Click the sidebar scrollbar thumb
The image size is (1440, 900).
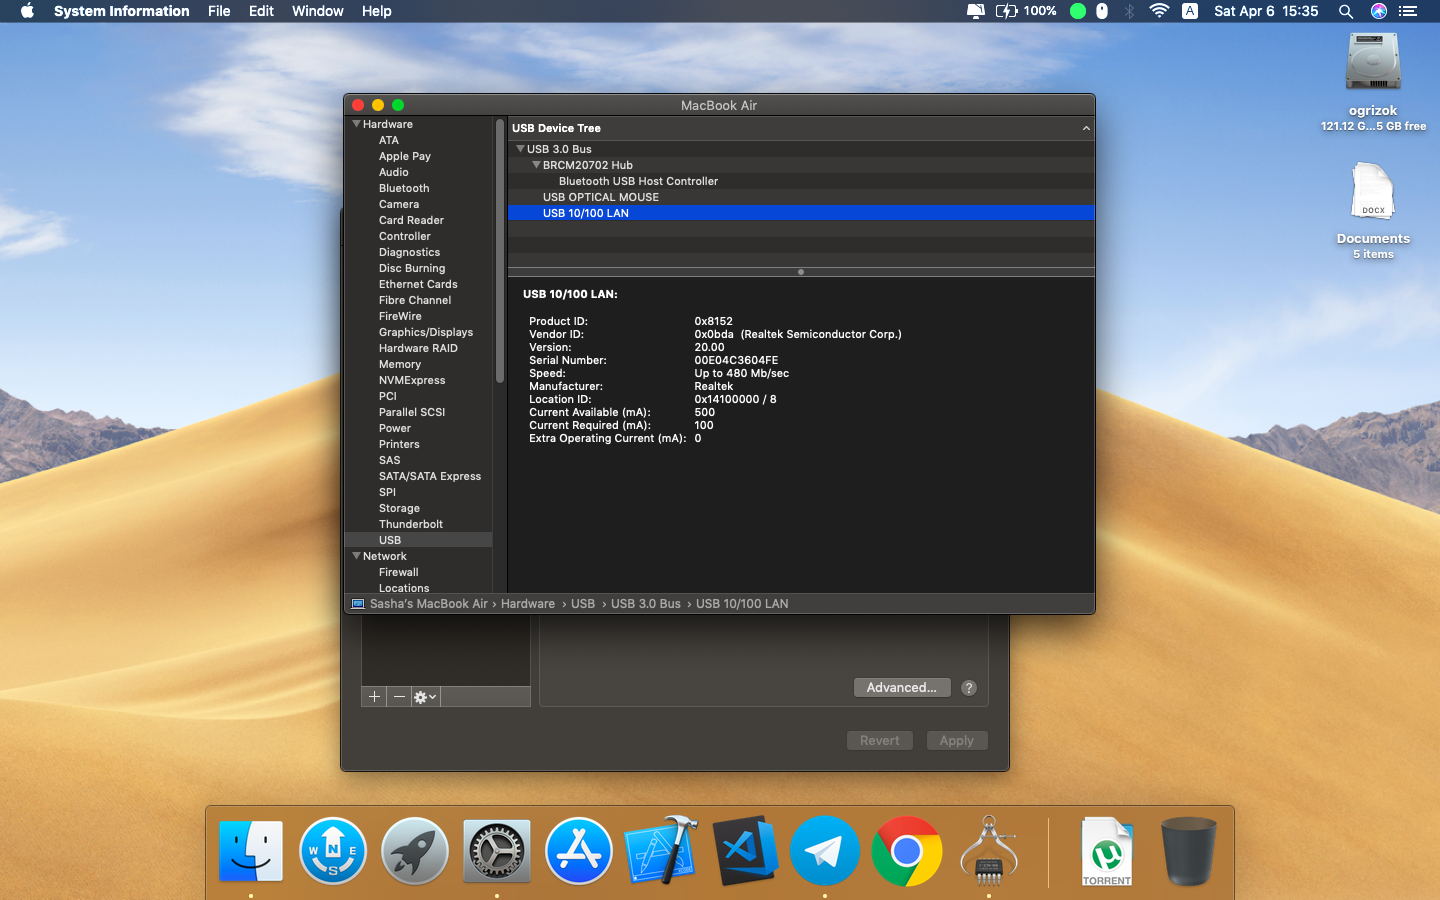500,250
